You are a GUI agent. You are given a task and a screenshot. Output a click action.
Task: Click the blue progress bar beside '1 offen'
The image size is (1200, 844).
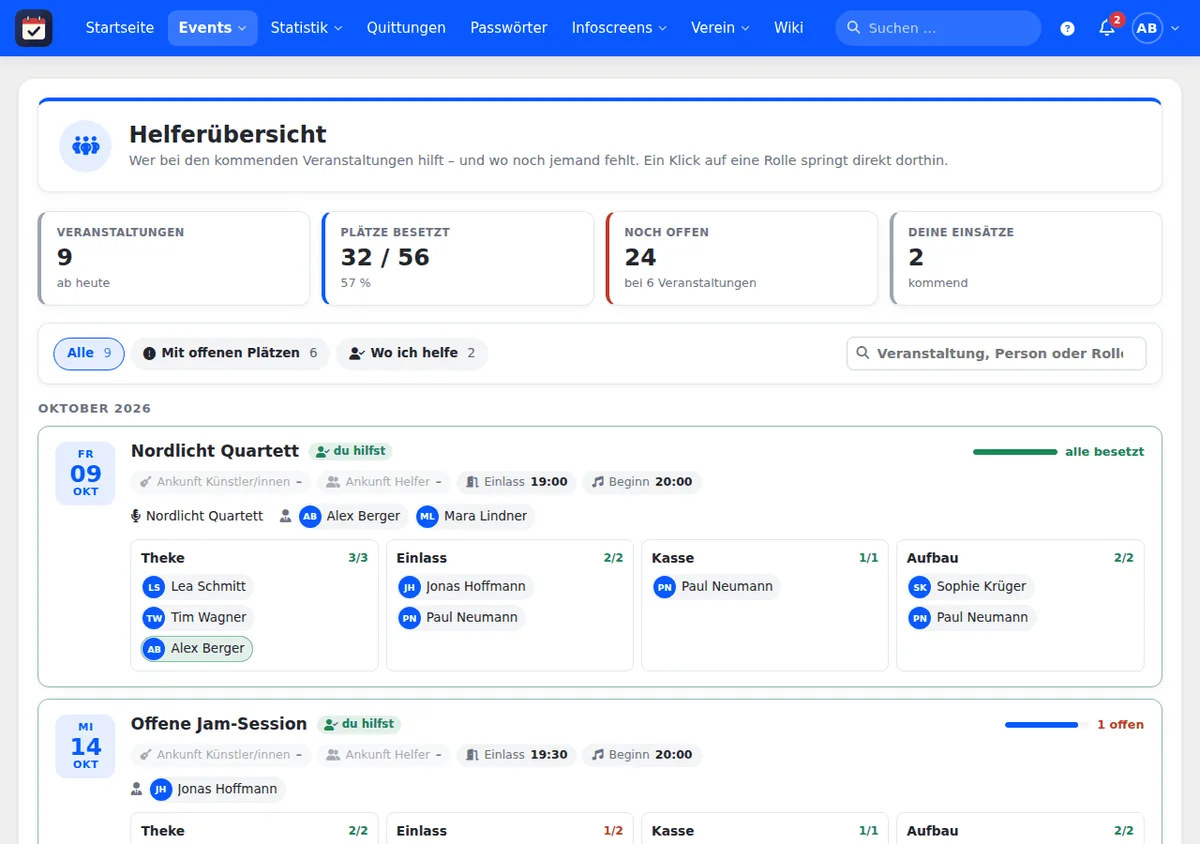[x=1047, y=725]
